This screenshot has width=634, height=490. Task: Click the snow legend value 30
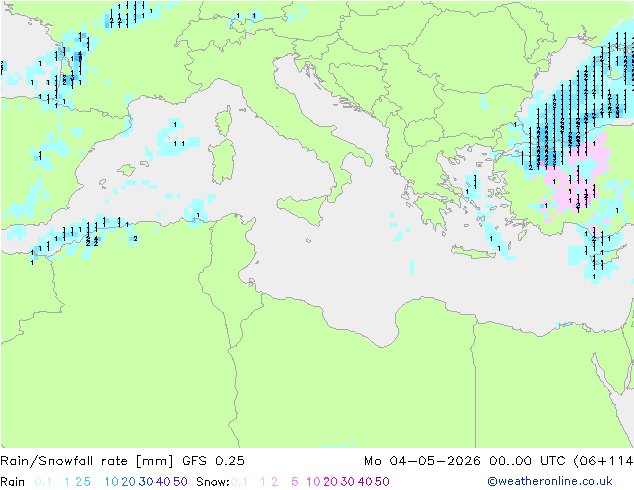tap(348, 482)
